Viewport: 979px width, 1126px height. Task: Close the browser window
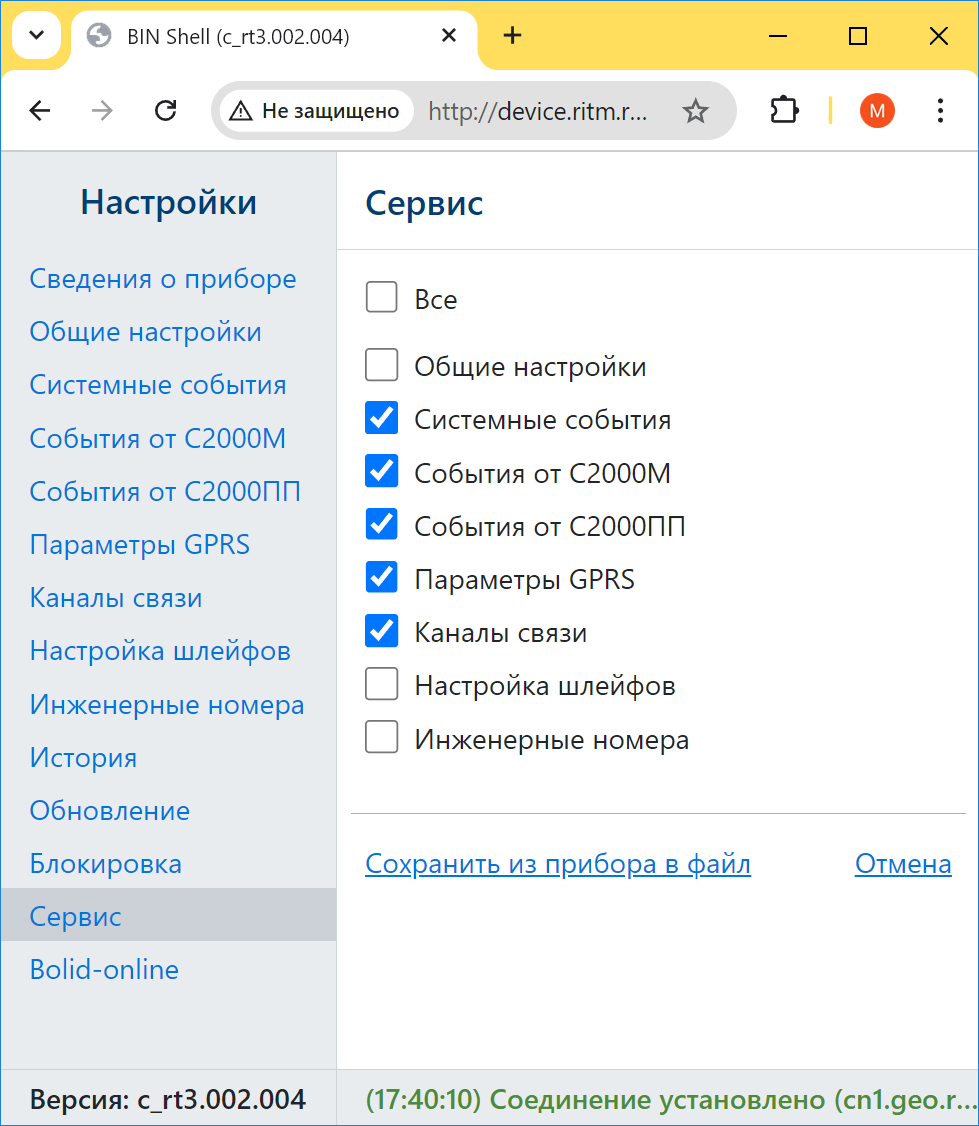tap(938, 35)
